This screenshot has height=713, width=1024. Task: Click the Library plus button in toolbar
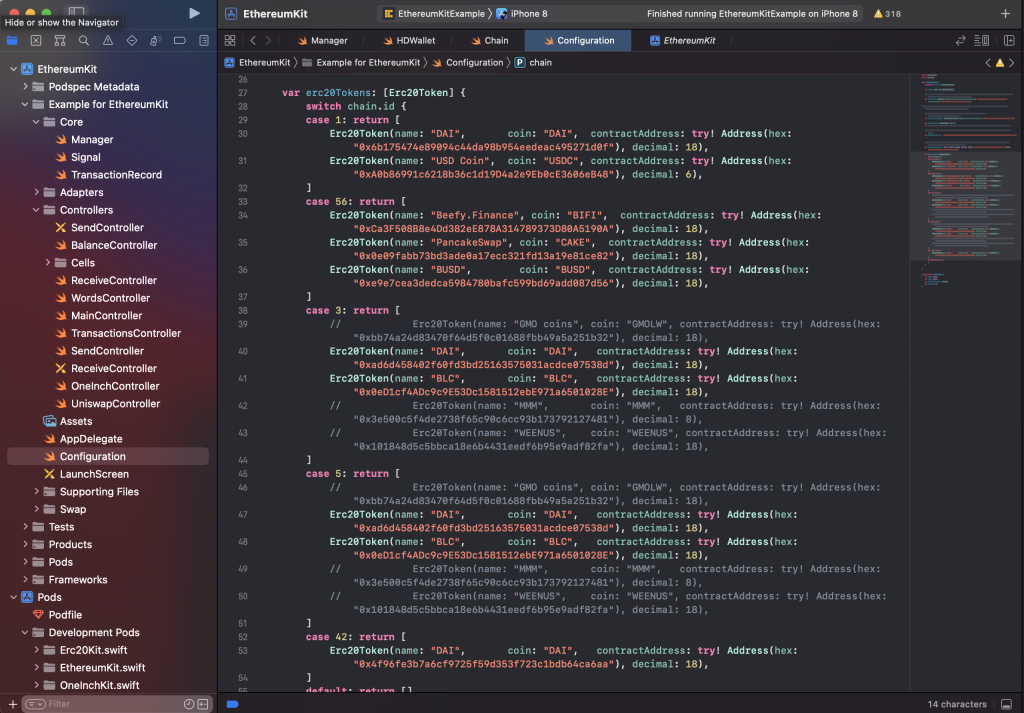click(1005, 14)
